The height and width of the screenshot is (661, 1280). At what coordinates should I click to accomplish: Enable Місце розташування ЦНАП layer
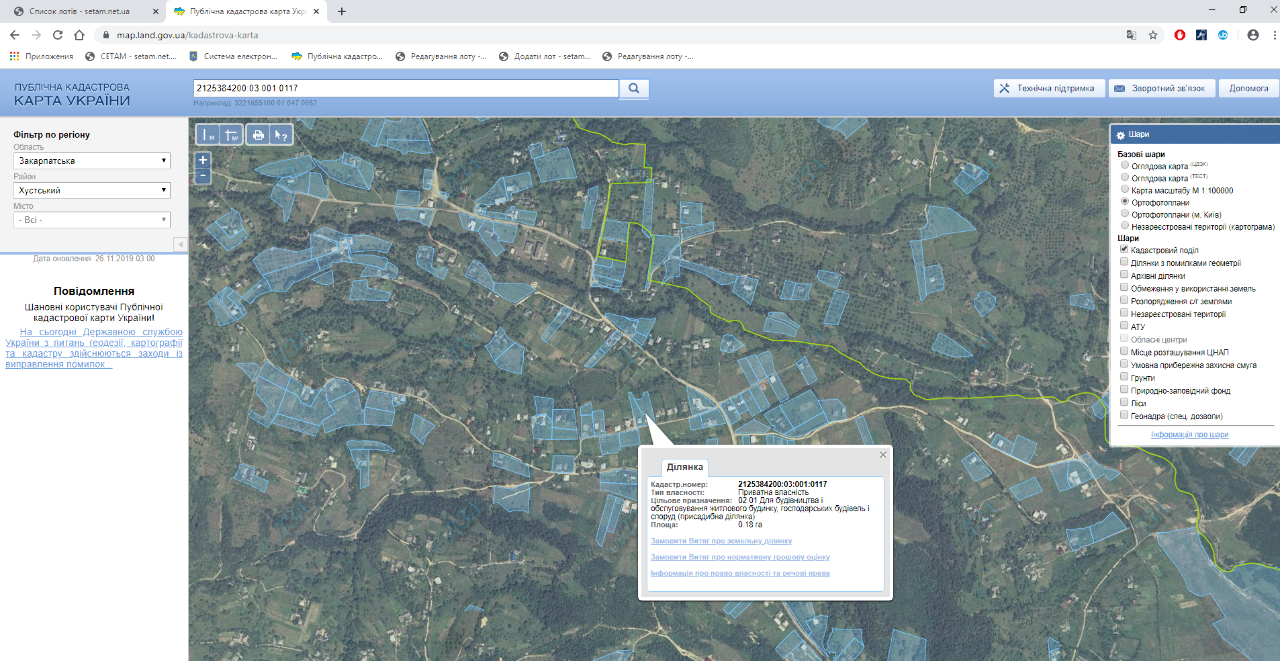(x=1125, y=352)
